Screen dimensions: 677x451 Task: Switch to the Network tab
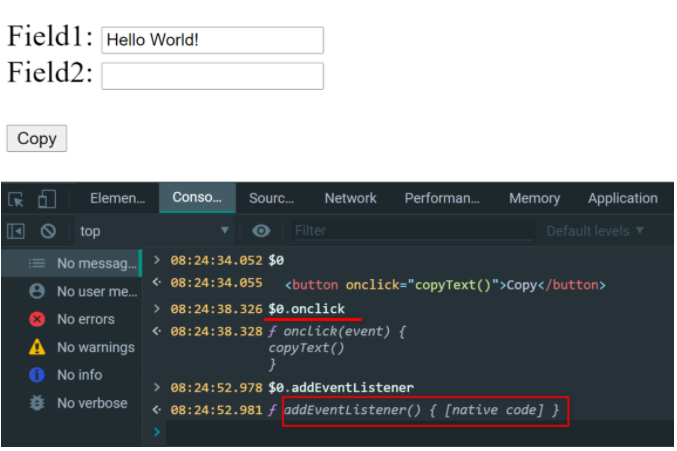pos(350,198)
